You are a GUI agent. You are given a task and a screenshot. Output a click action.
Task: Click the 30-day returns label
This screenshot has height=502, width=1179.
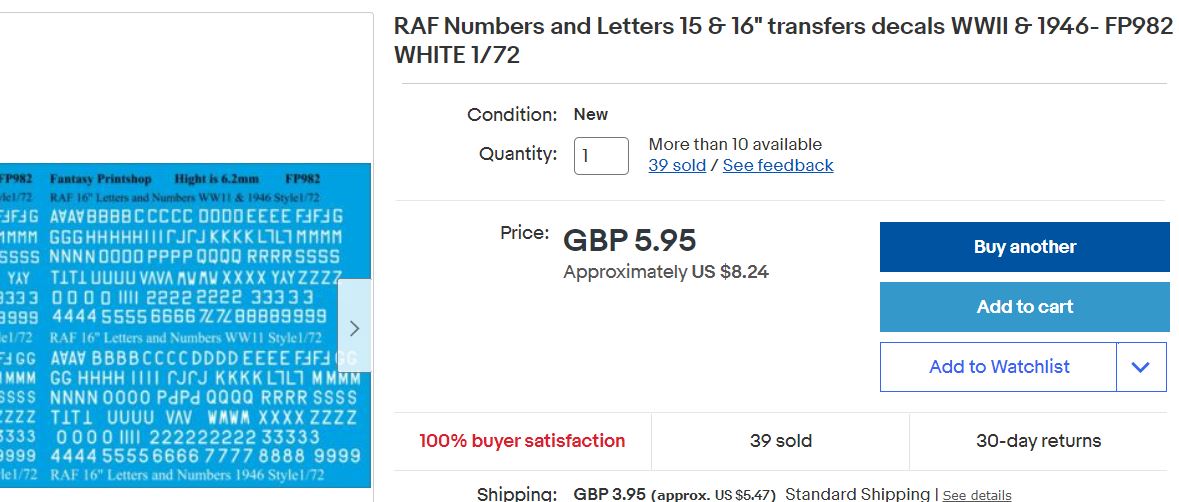1038,441
